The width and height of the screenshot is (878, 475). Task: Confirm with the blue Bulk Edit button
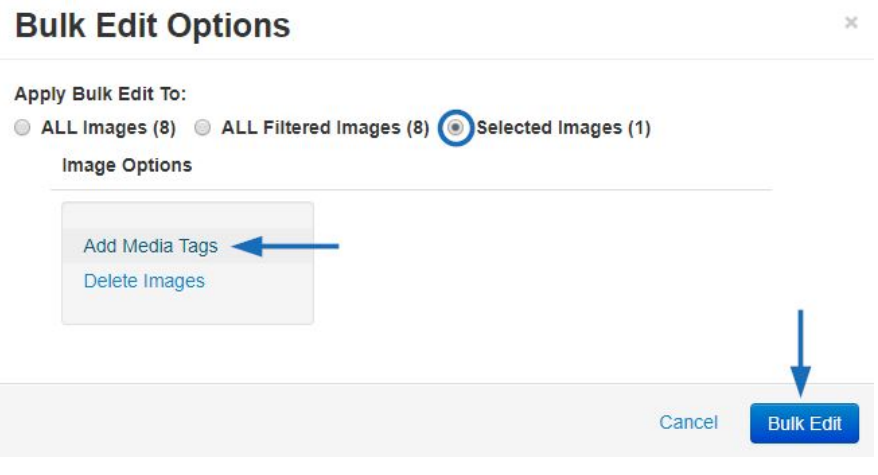804,423
